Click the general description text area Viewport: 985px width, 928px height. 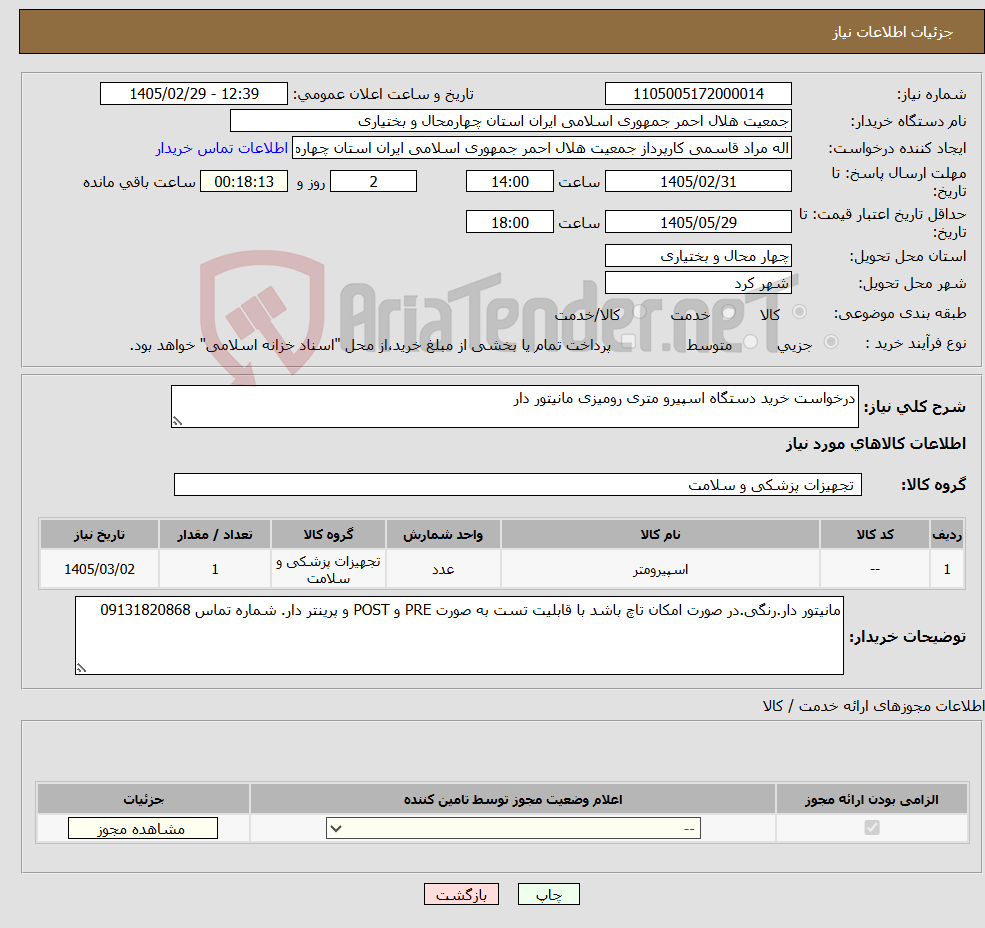(514, 407)
